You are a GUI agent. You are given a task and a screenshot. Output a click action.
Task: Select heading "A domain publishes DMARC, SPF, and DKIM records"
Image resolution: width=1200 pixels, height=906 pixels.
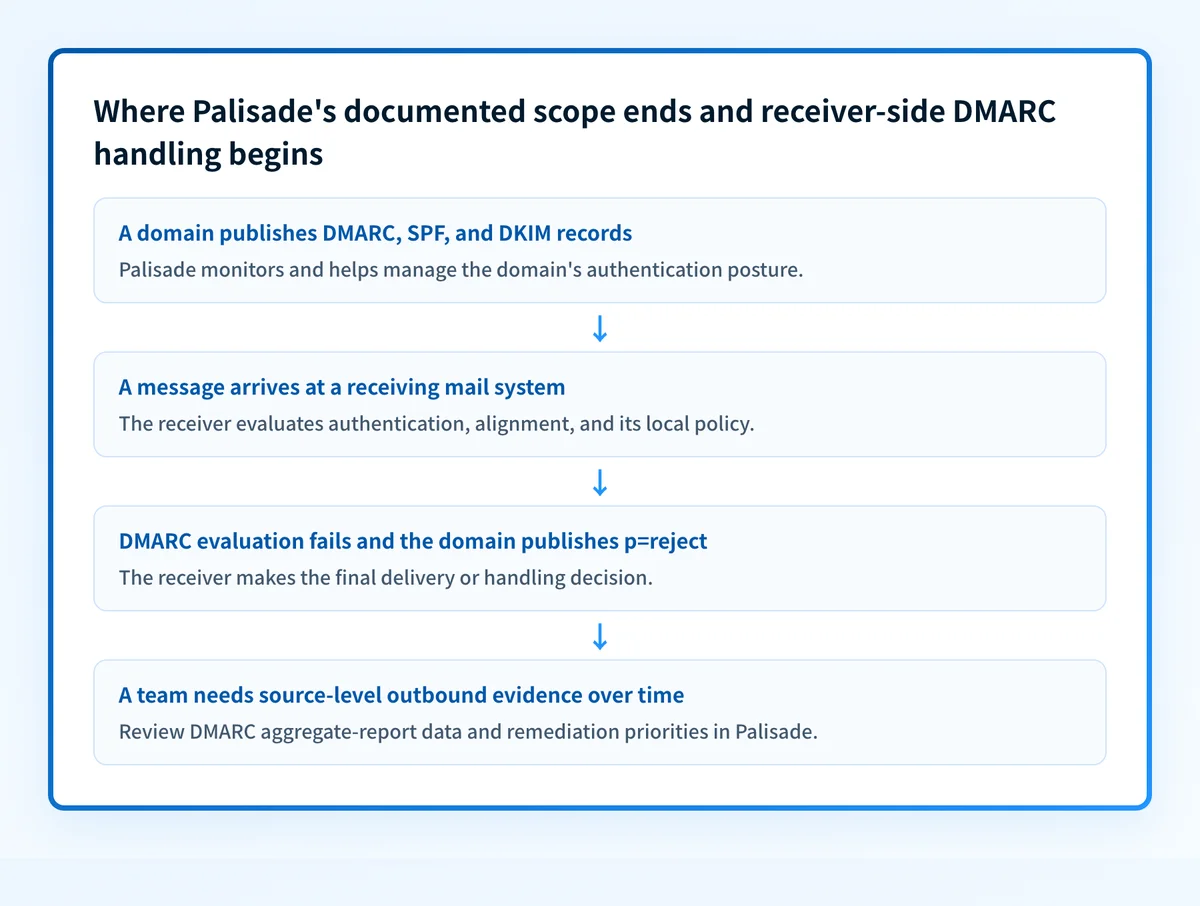point(375,233)
